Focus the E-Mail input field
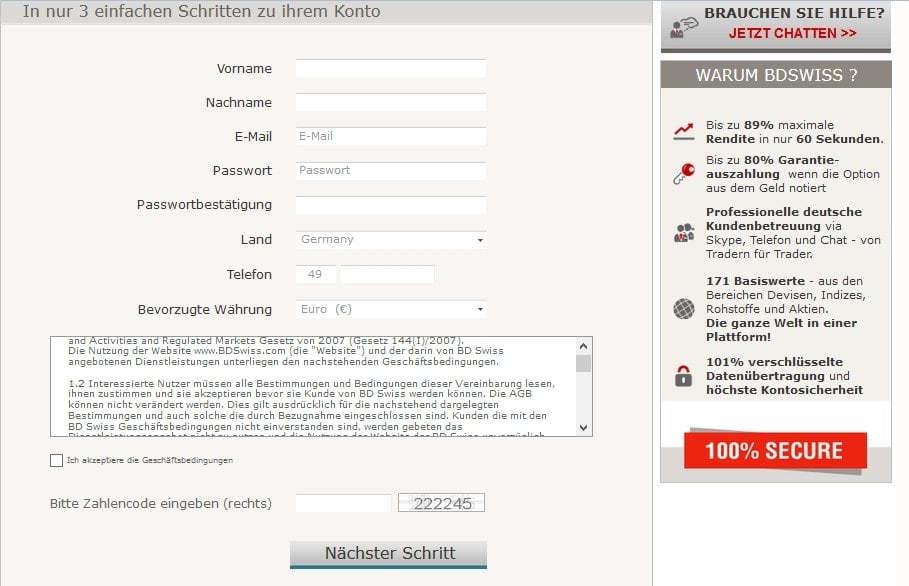909x586 pixels. 391,136
